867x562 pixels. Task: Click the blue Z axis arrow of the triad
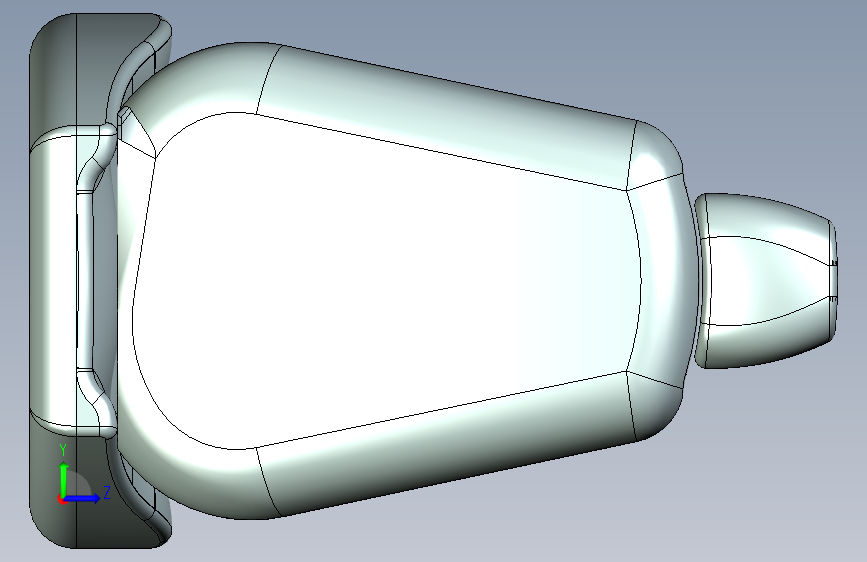[x=83, y=498]
